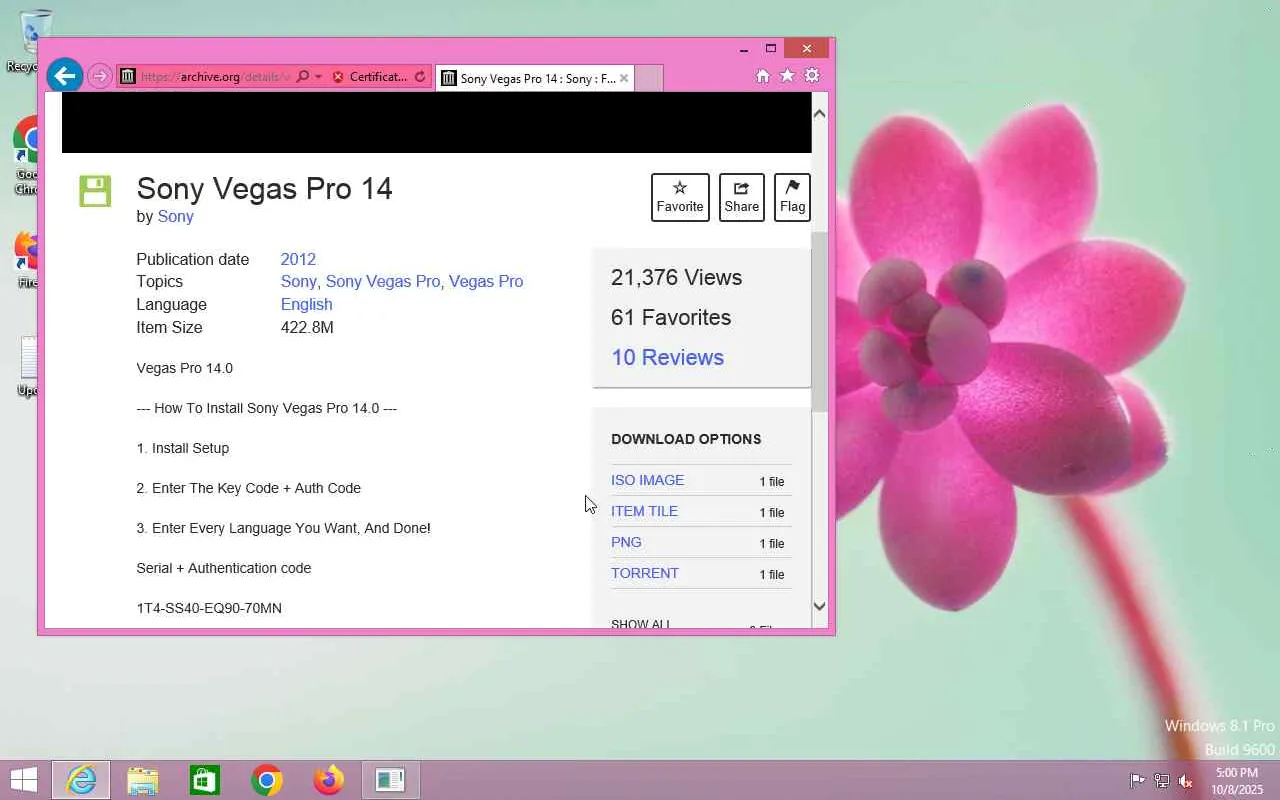Open the Internet Explorer Home icon

click(x=763, y=76)
